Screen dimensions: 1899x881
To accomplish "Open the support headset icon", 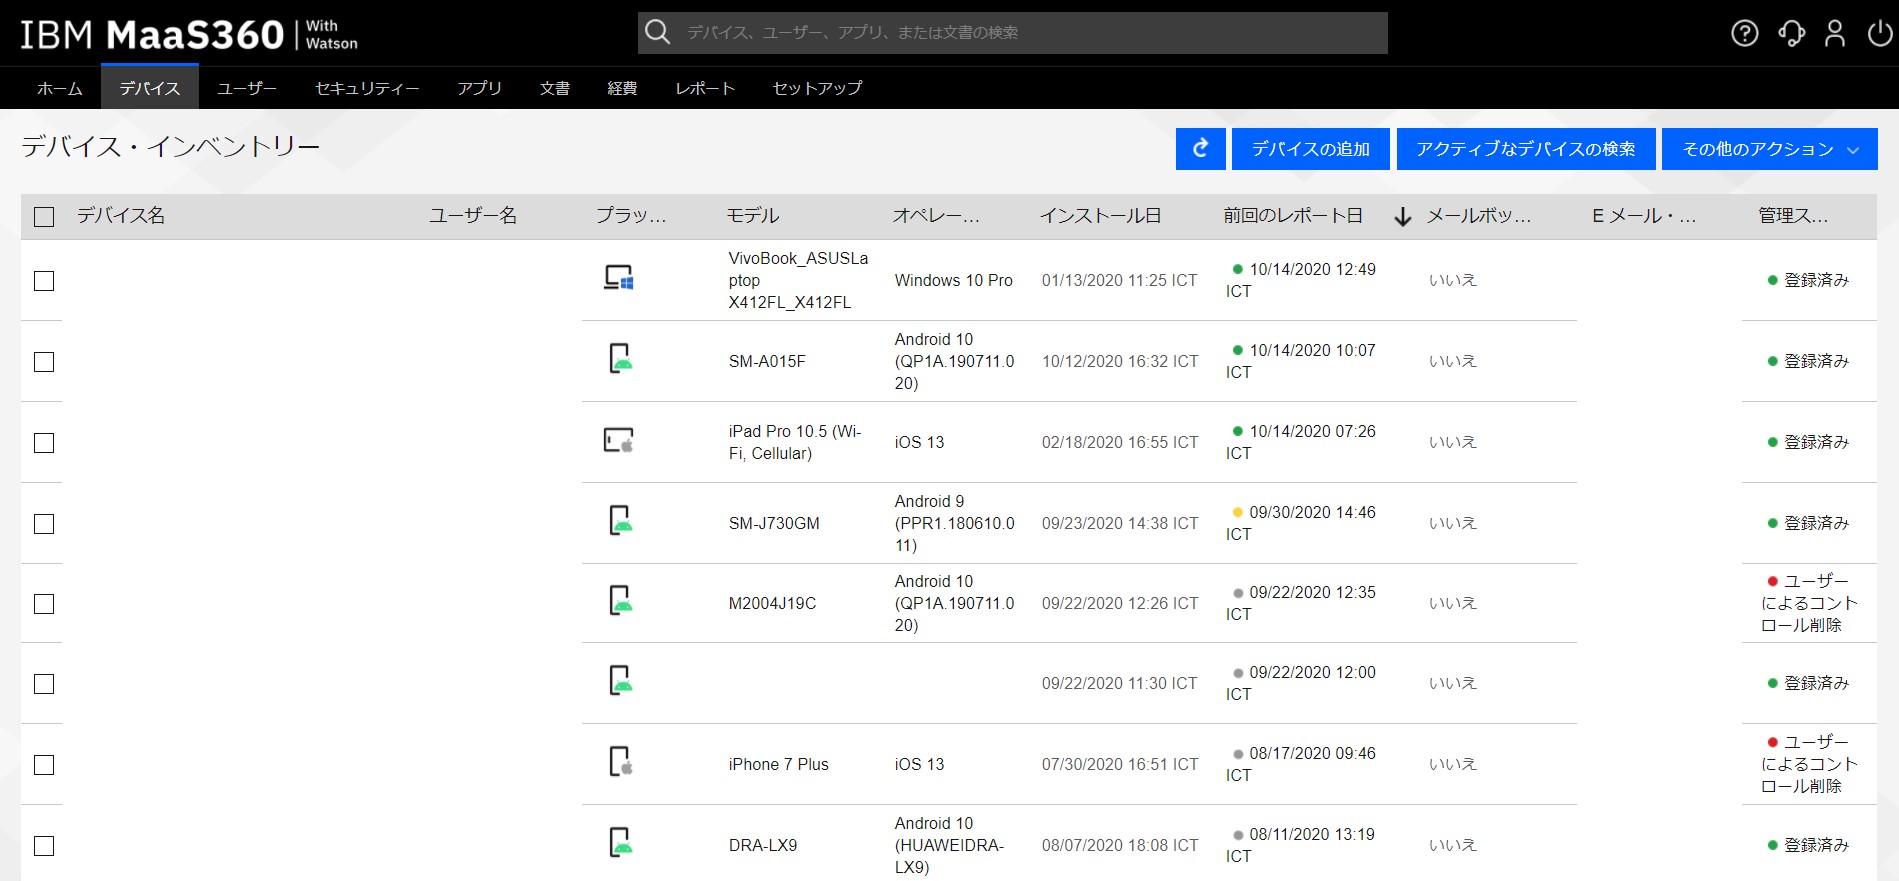I will point(1791,34).
